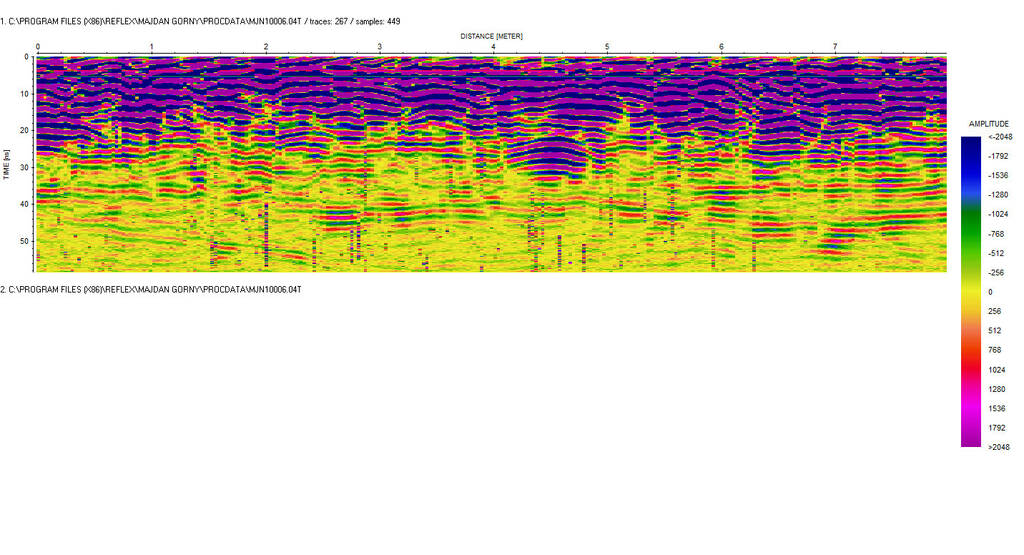
Task: Pick the purple >2048 amplitude color band
Action: click(x=971, y=441)
